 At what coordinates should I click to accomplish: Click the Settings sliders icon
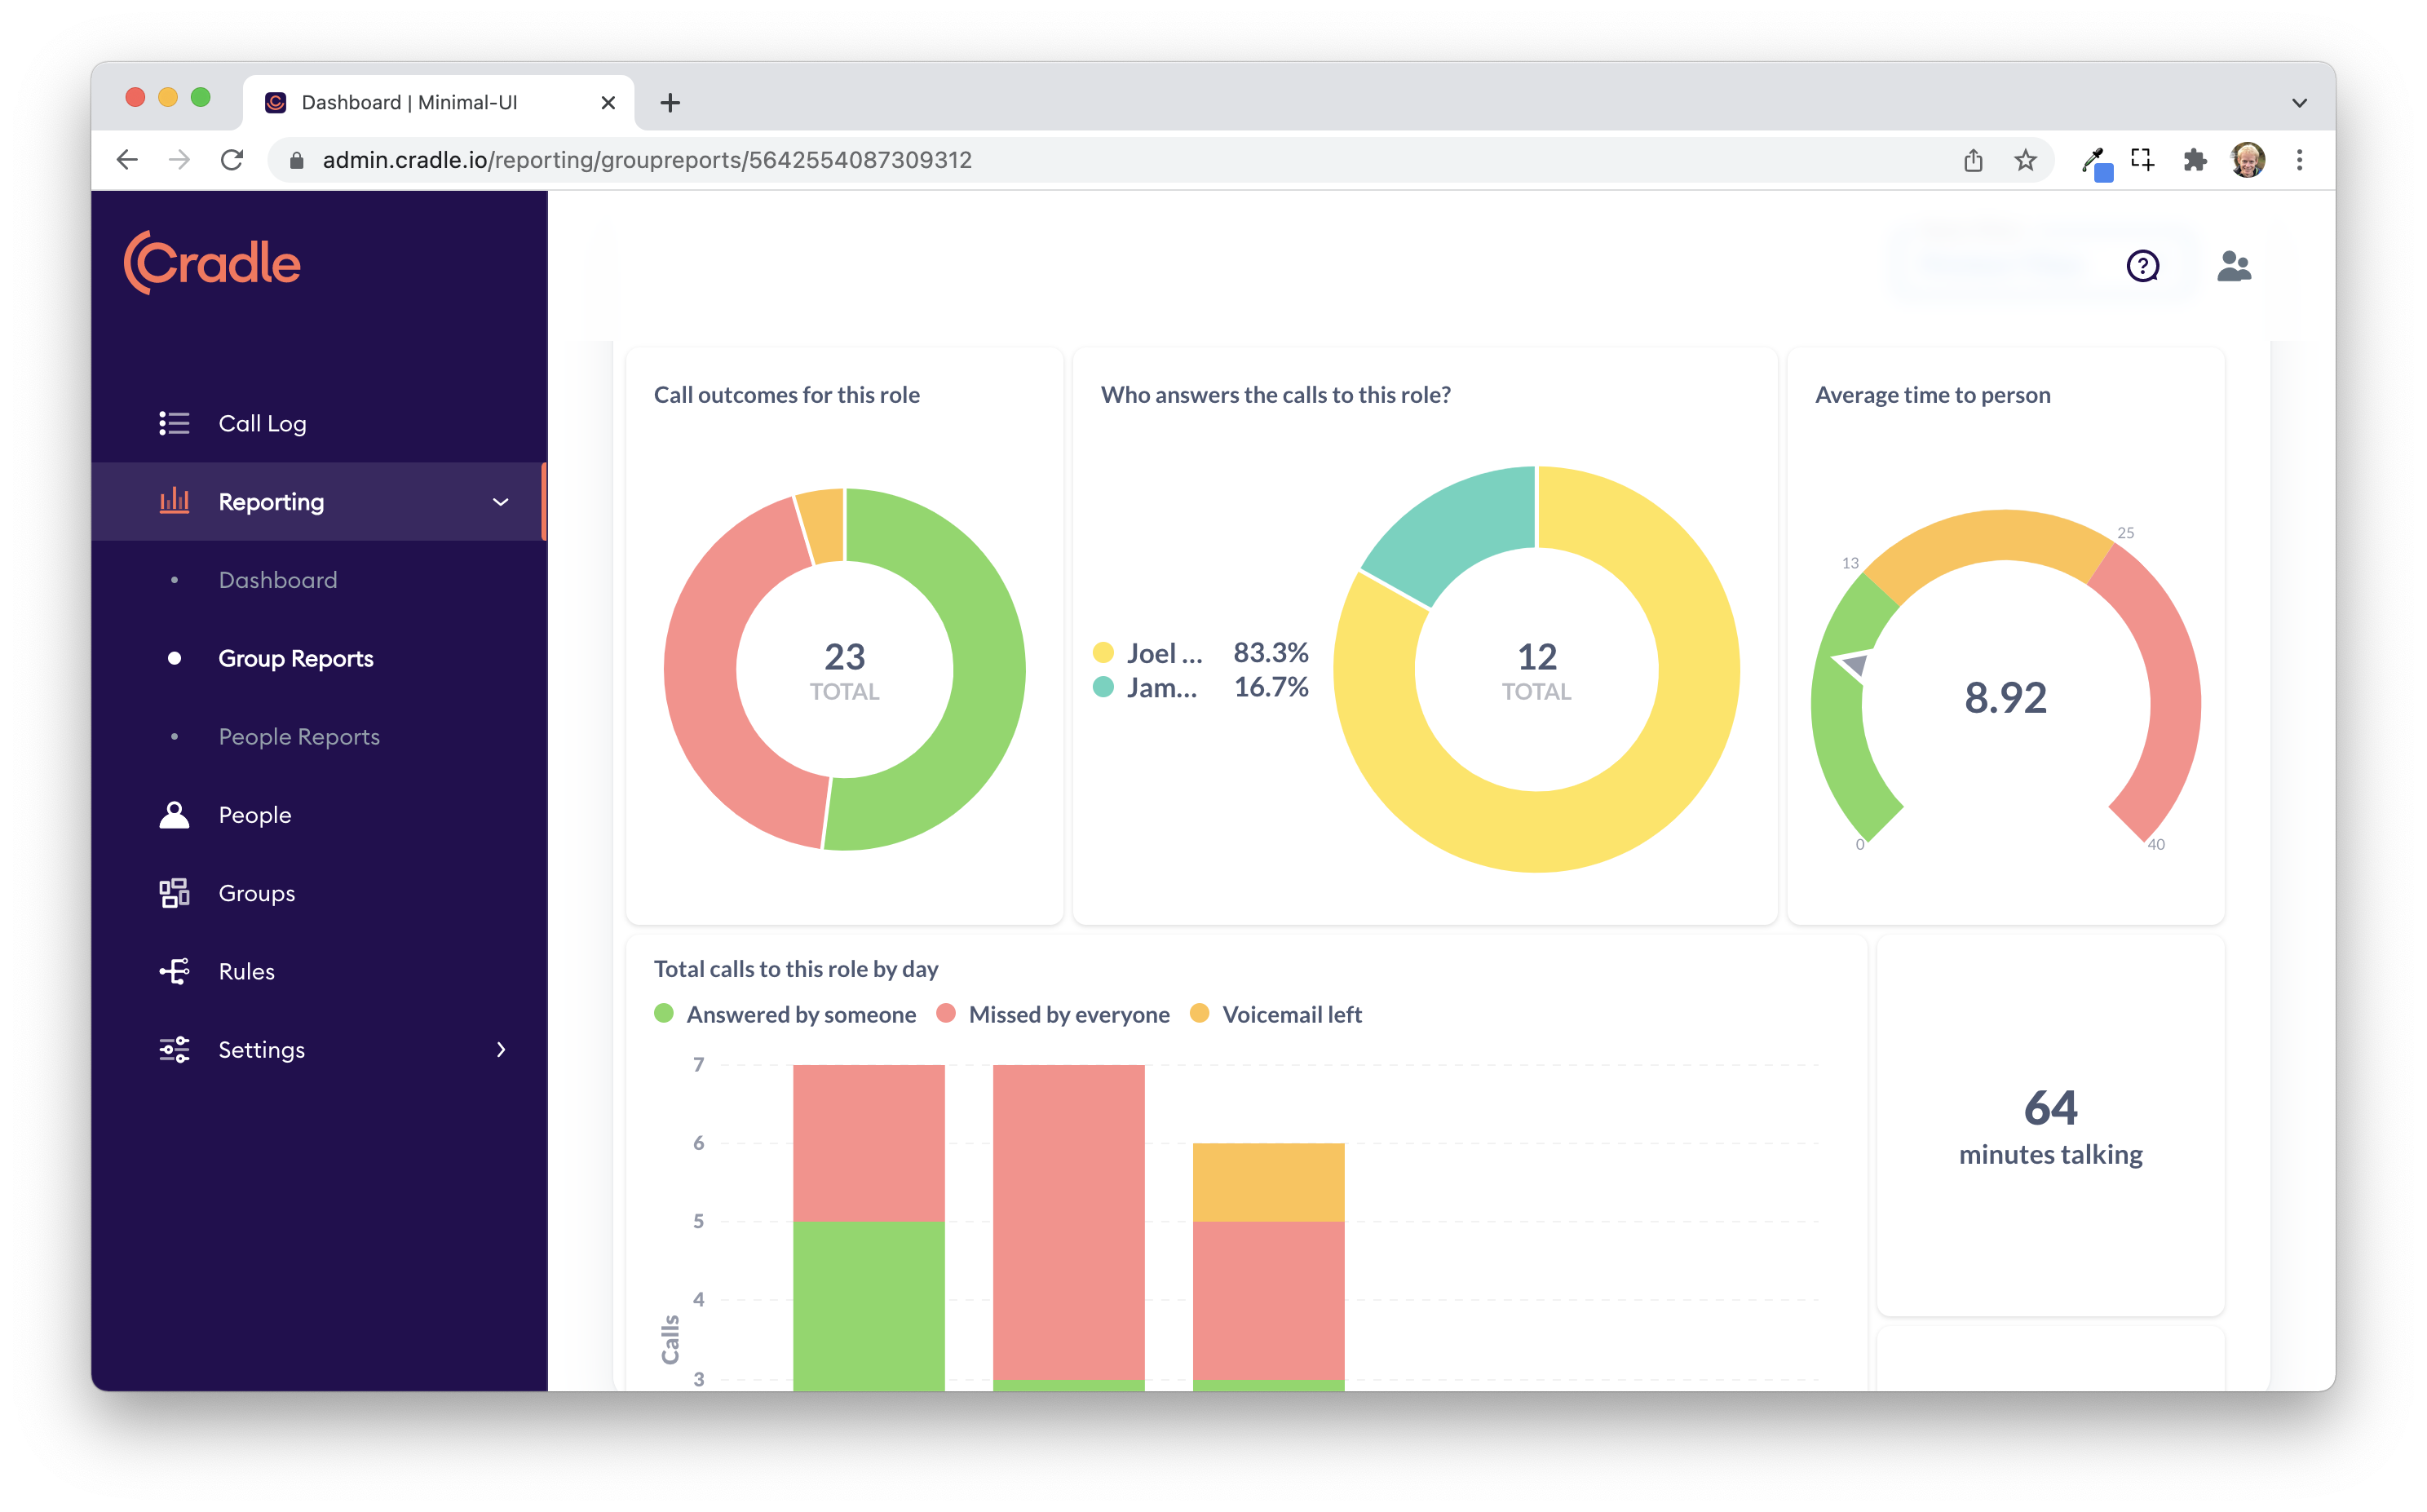[174, 1049]
